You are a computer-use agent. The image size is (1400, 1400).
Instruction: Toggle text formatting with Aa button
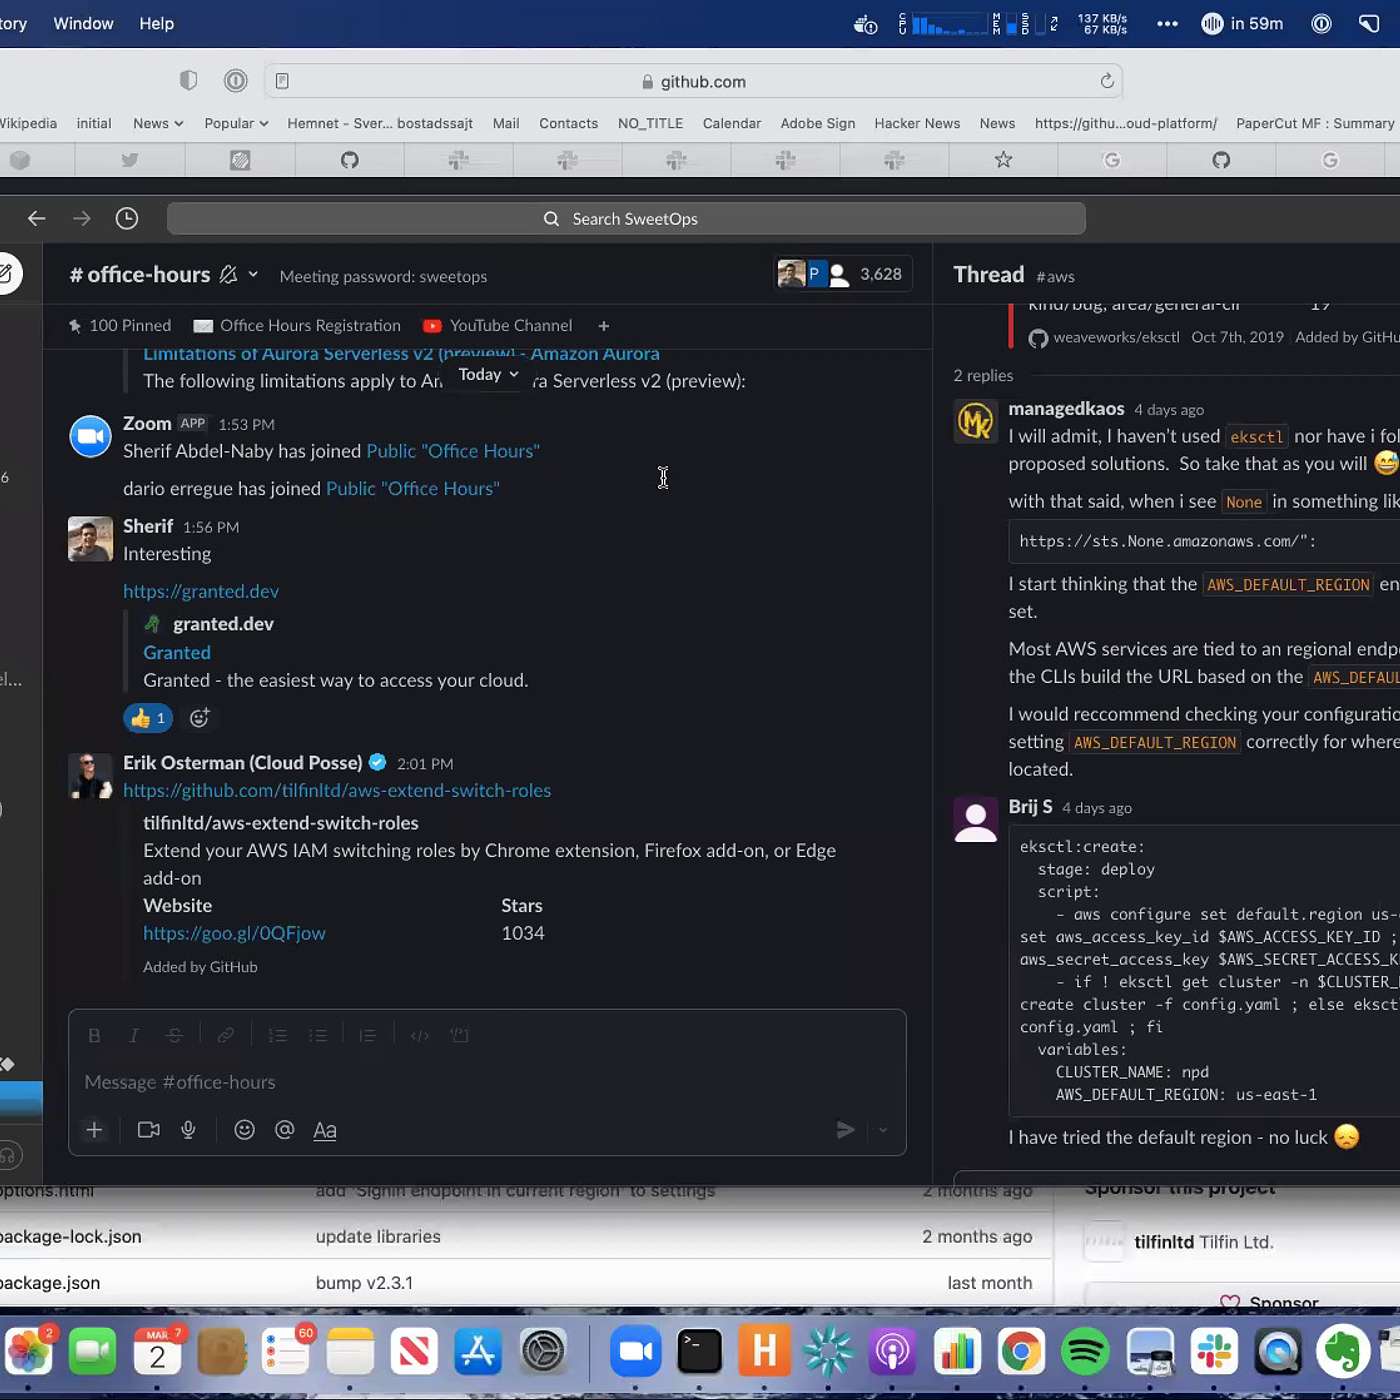(325, 1130)
